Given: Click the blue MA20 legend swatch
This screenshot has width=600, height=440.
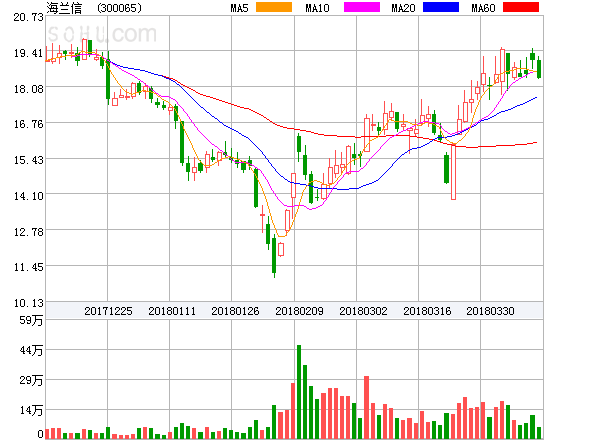Looking at the screenshot, I should [441, 7].
